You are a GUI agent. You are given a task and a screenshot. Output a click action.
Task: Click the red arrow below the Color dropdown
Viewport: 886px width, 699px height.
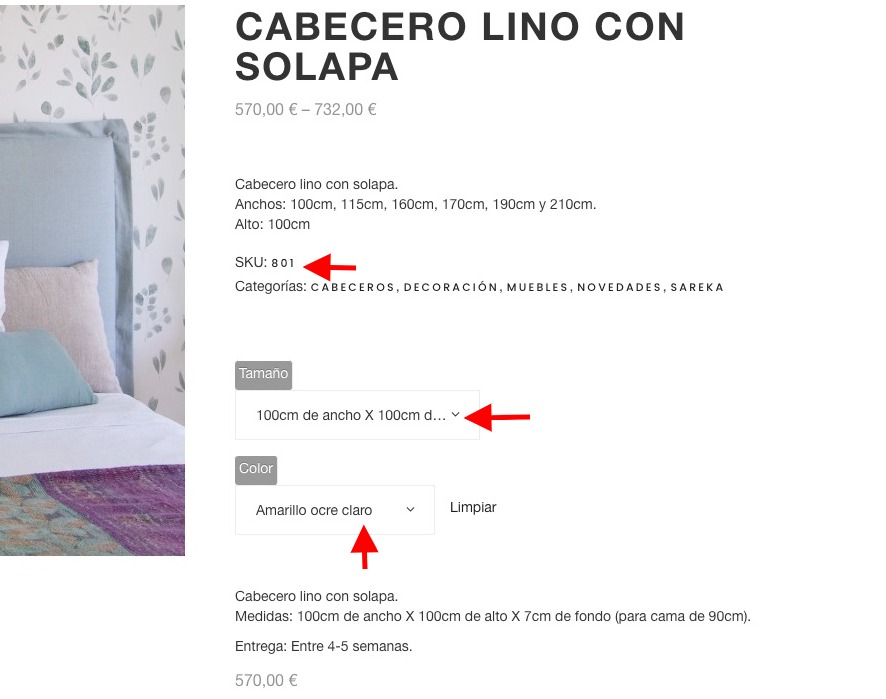click(x=364, y=546)
